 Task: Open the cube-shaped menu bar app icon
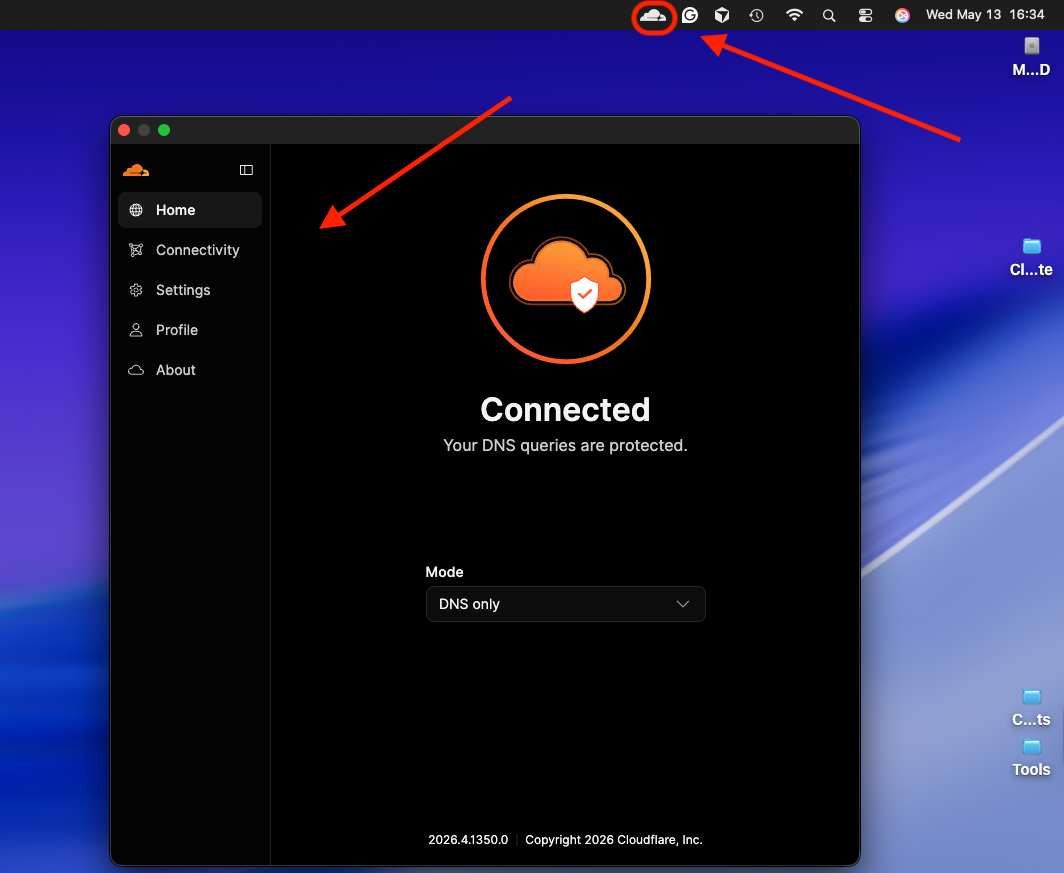pyautogui.click(x=722, y=15)
